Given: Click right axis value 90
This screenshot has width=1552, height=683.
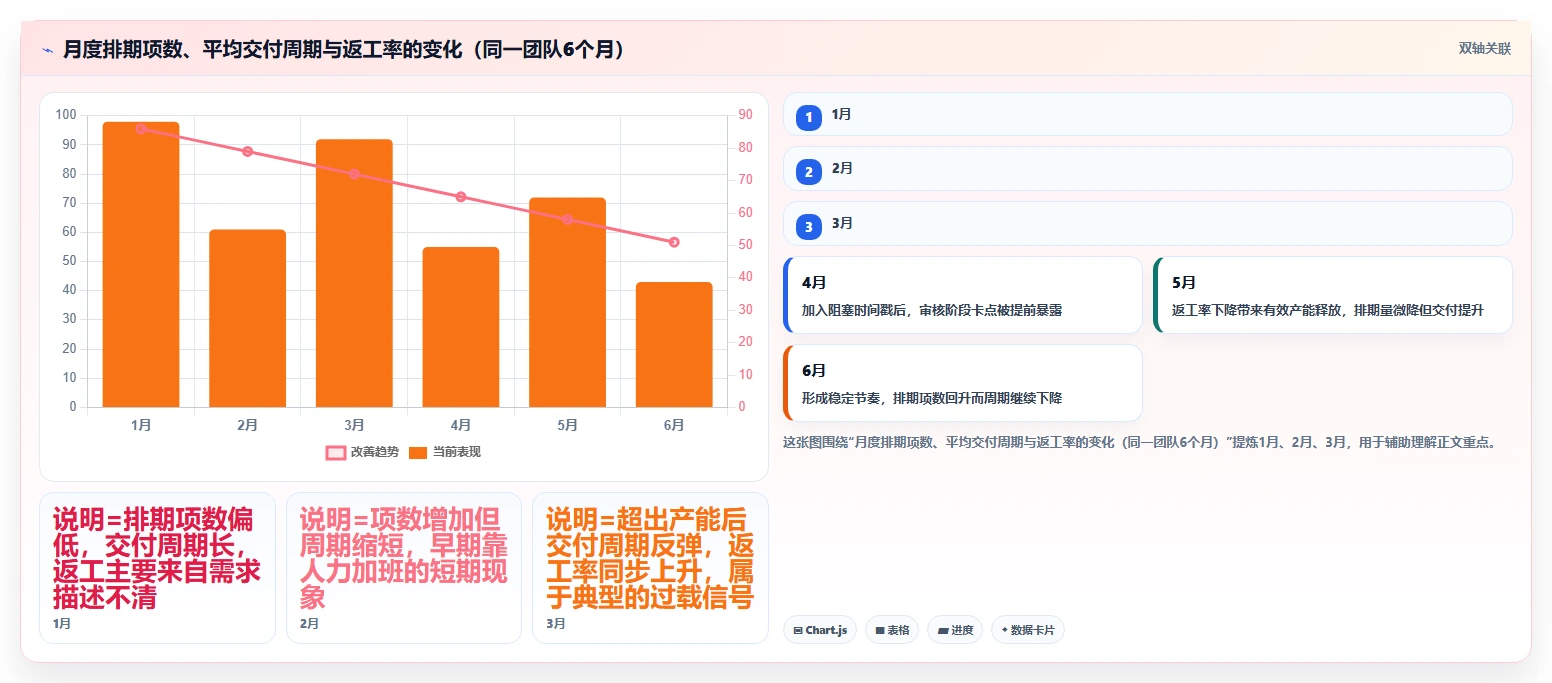Looking at the screenshot, I should [x=745, y=115].
